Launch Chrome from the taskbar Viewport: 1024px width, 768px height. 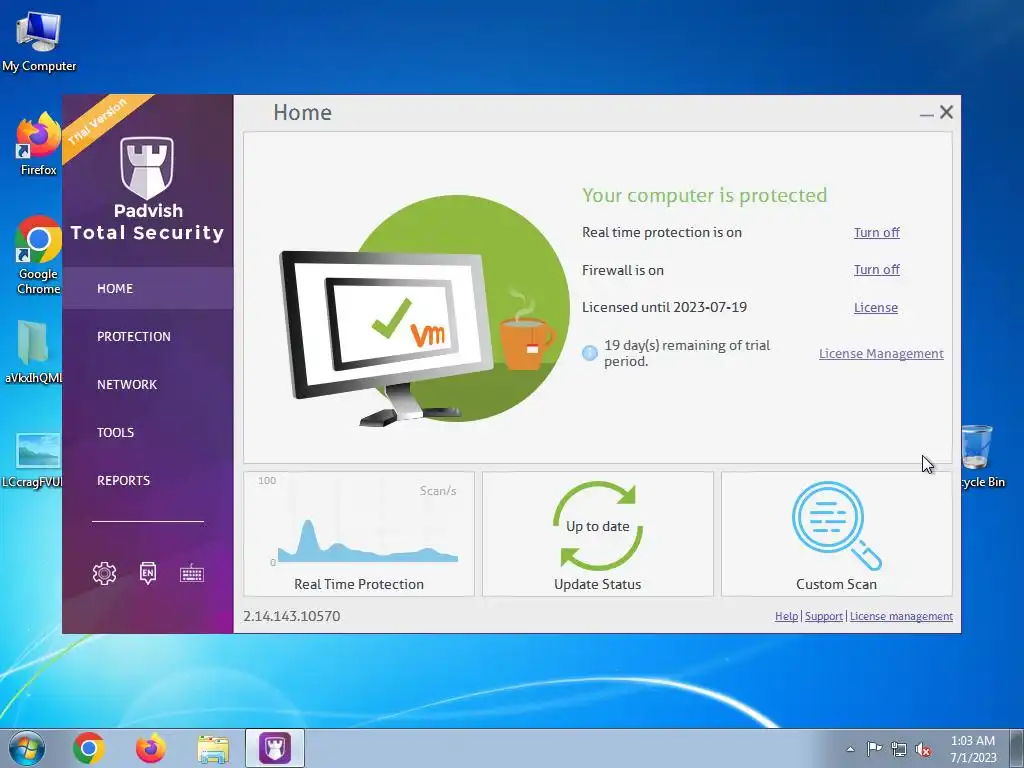click(x=89, y=748)
